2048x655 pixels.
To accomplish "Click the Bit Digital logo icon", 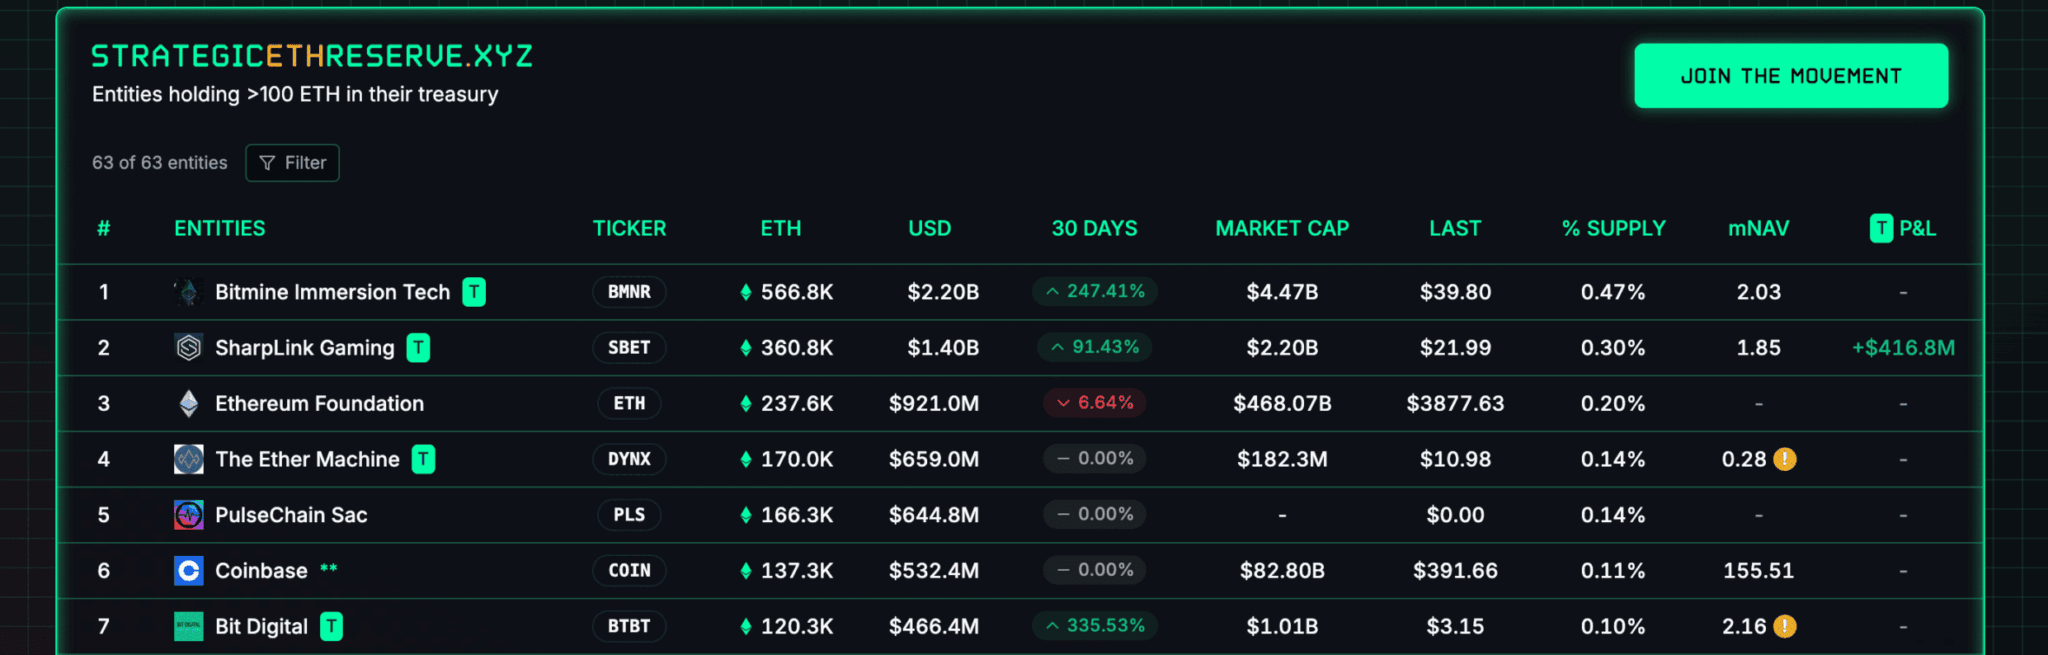I will (188, 627).
